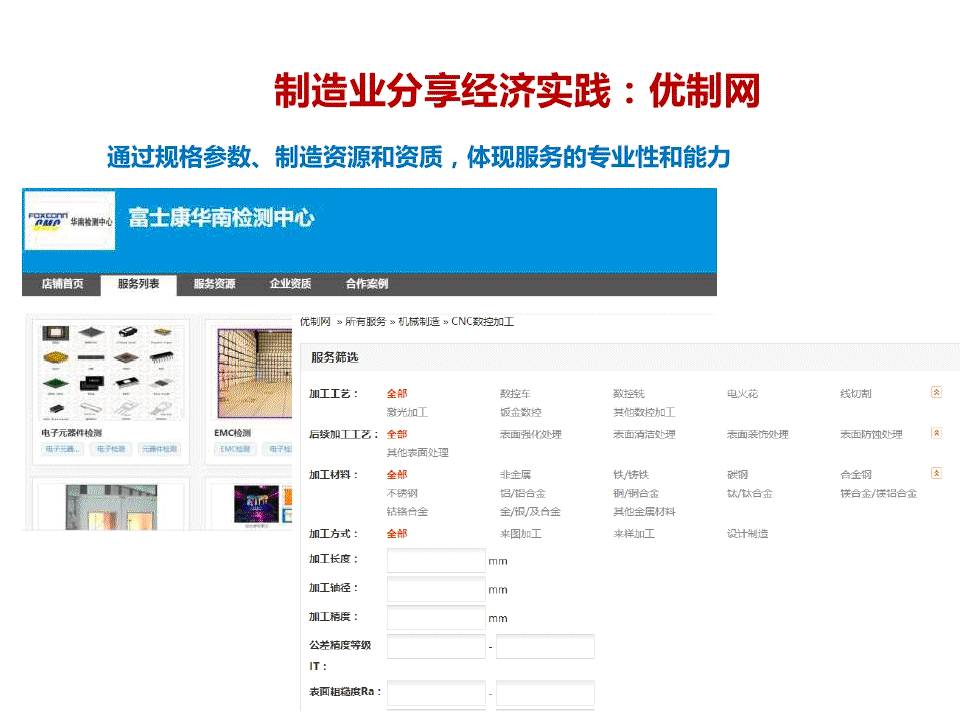Collapse the 加工材料 filter row
960x720 pixels.
(936, 473)
